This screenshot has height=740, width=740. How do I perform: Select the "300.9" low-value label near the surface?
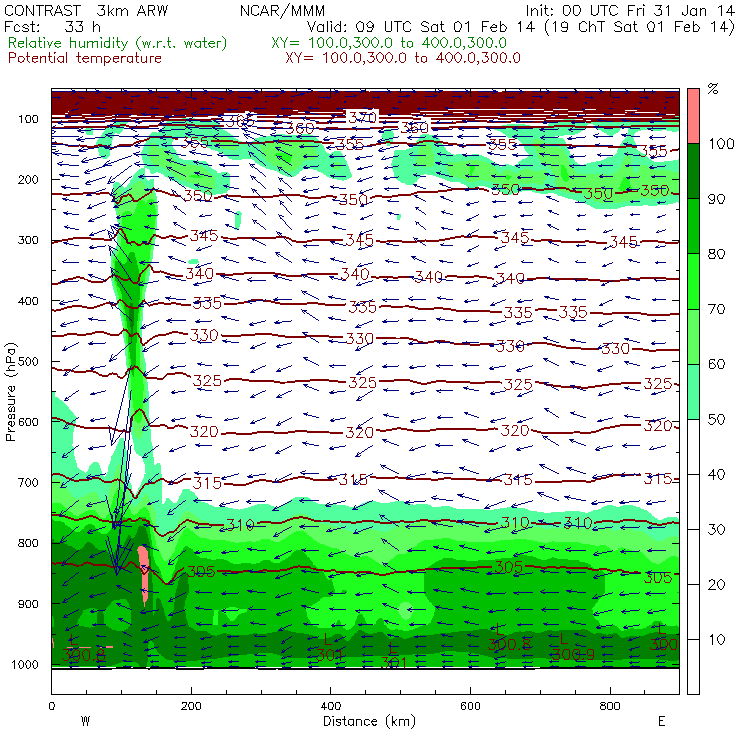pos(572,654)
